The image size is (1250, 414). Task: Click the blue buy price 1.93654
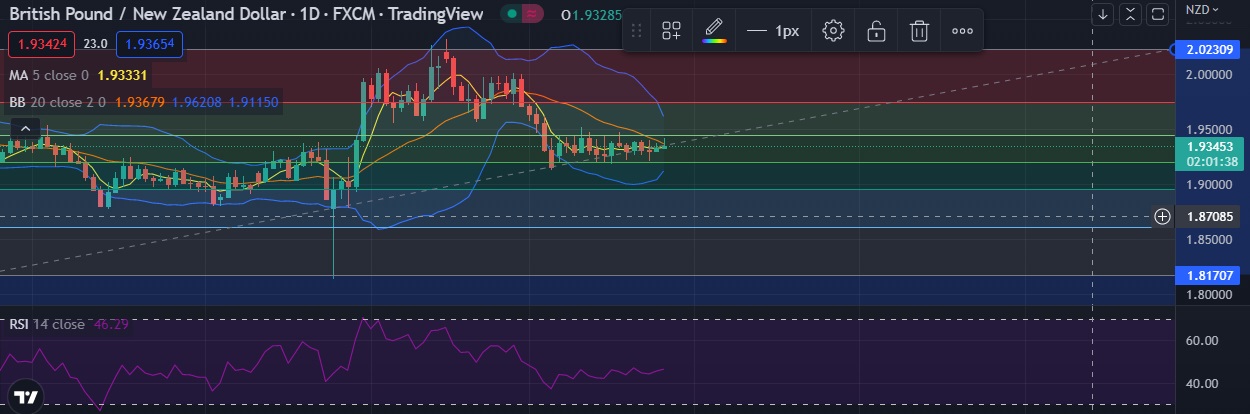pyautogui.click(x=149, y=44)
